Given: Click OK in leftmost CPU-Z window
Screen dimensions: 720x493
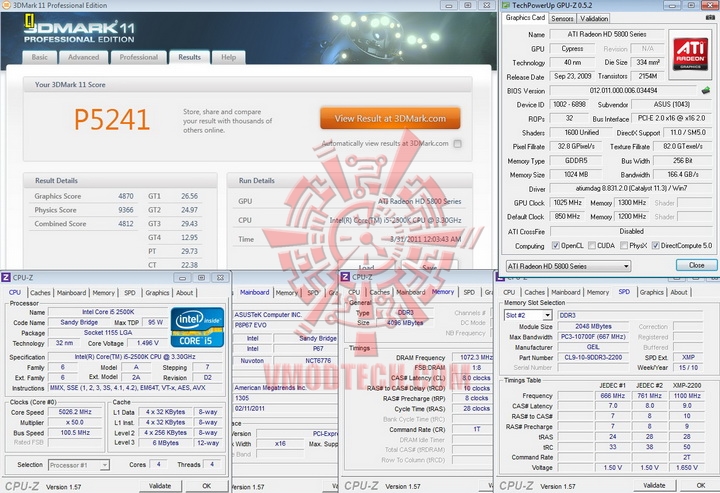Looking at the screenshot, I should tap(207, 486).
